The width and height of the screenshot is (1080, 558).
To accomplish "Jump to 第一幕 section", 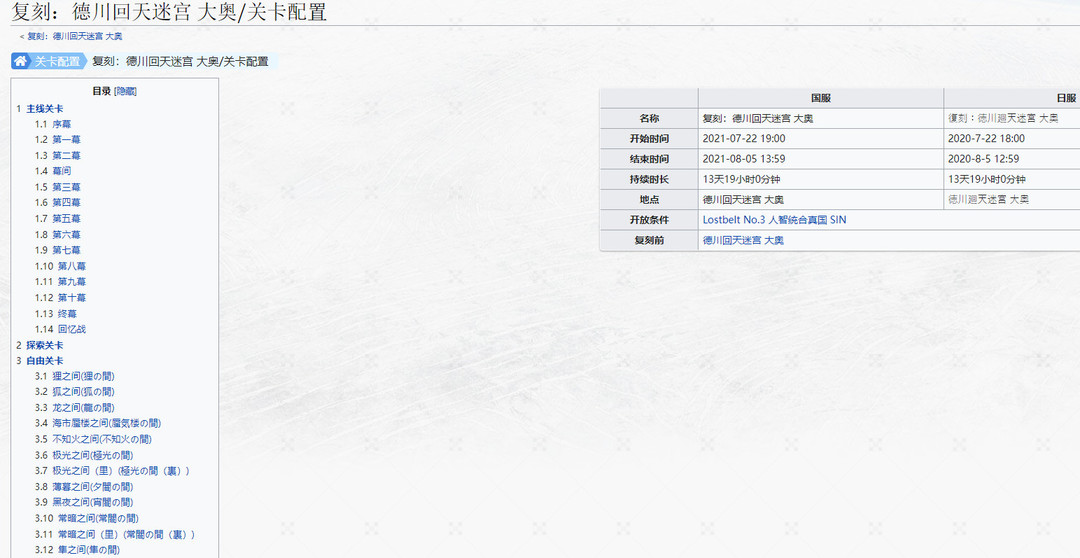I will click(66, 140).
